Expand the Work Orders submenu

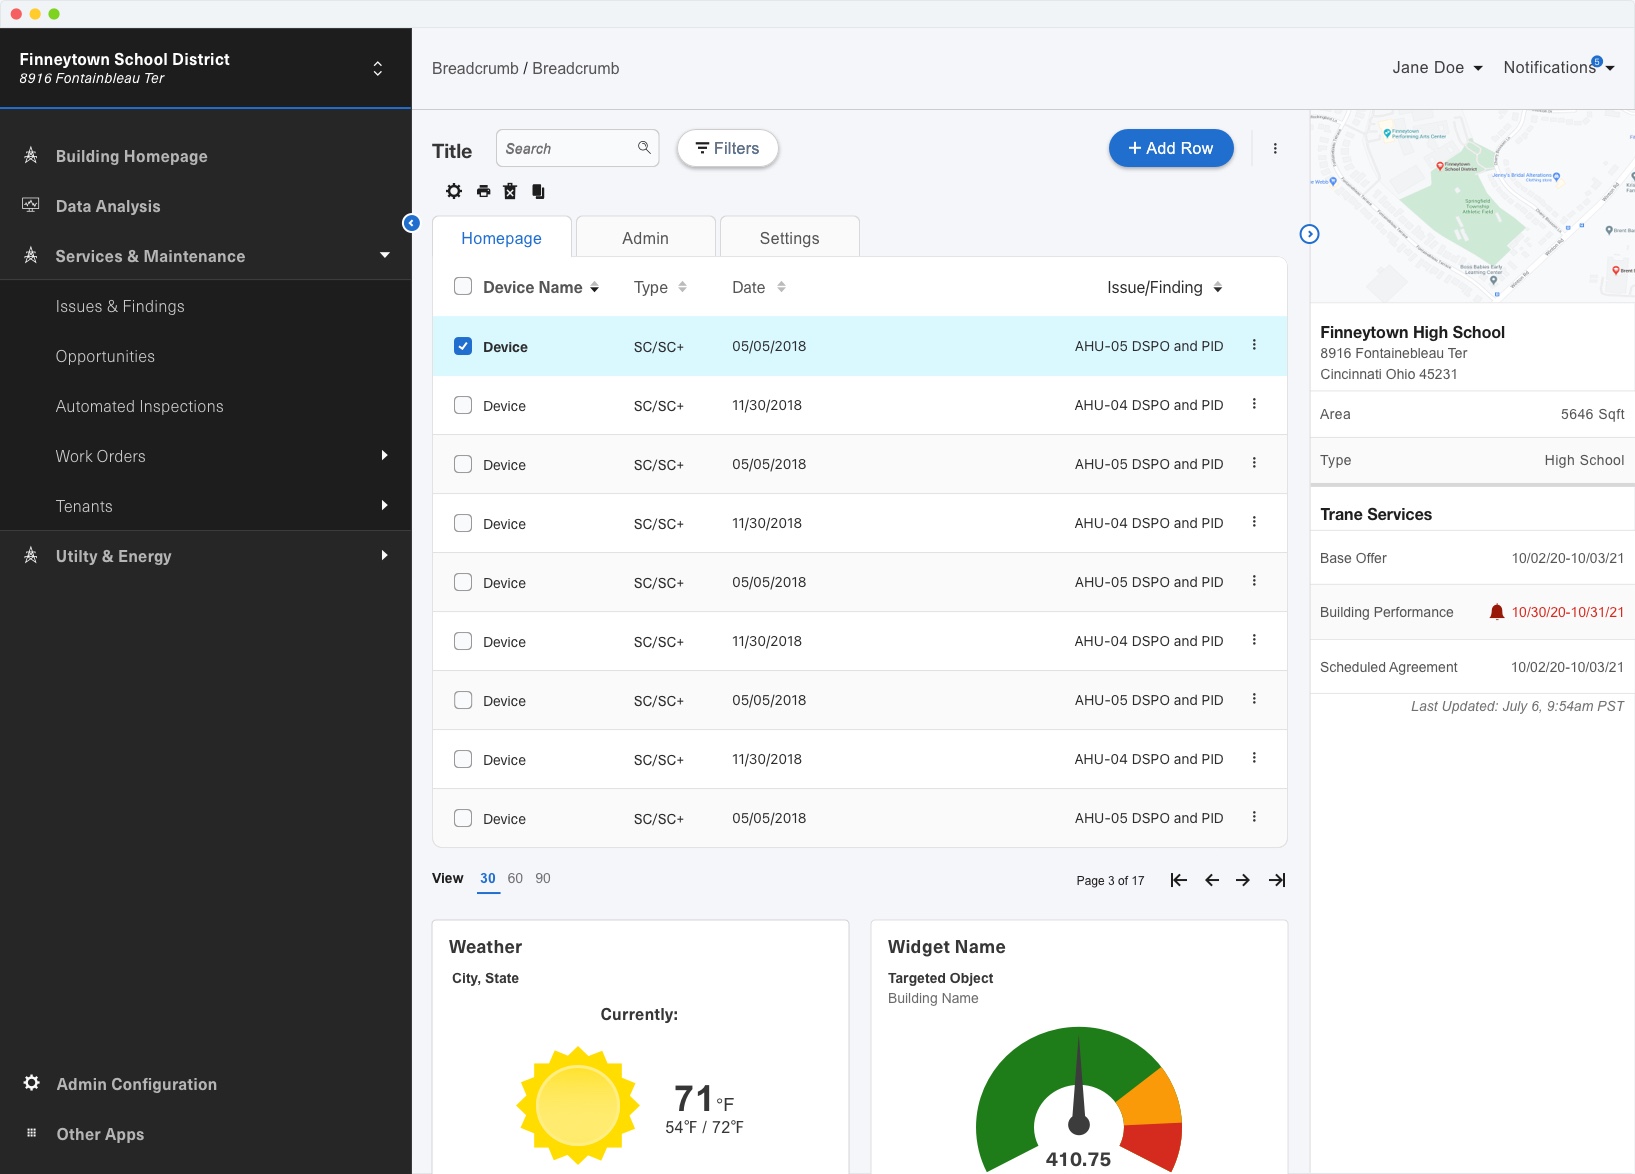coord(384,456)
